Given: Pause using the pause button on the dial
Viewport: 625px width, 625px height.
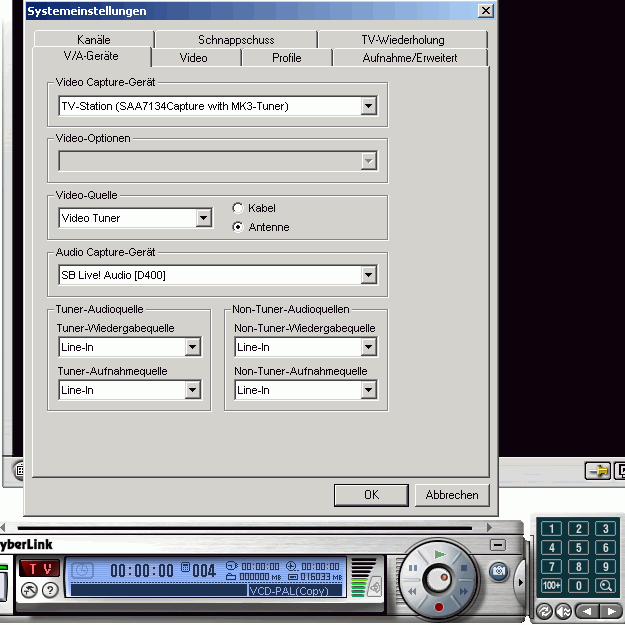Looking at the screenshot, I should coord(413,568).
